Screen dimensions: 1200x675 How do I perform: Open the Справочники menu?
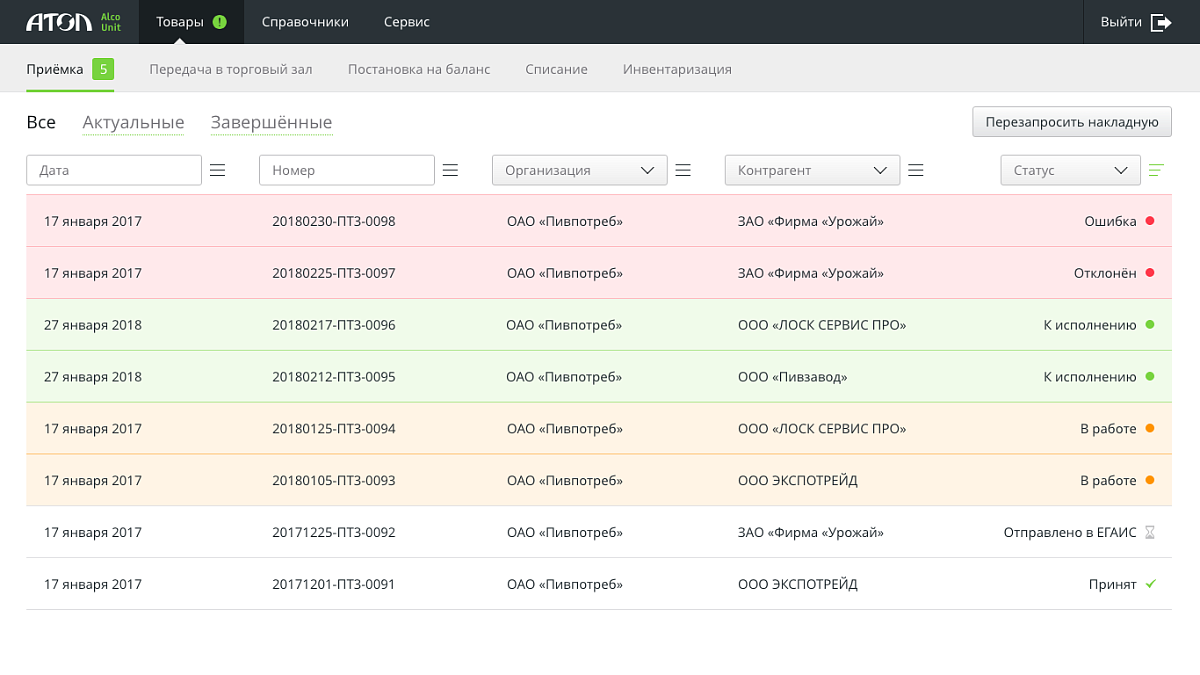click(305, 22)
